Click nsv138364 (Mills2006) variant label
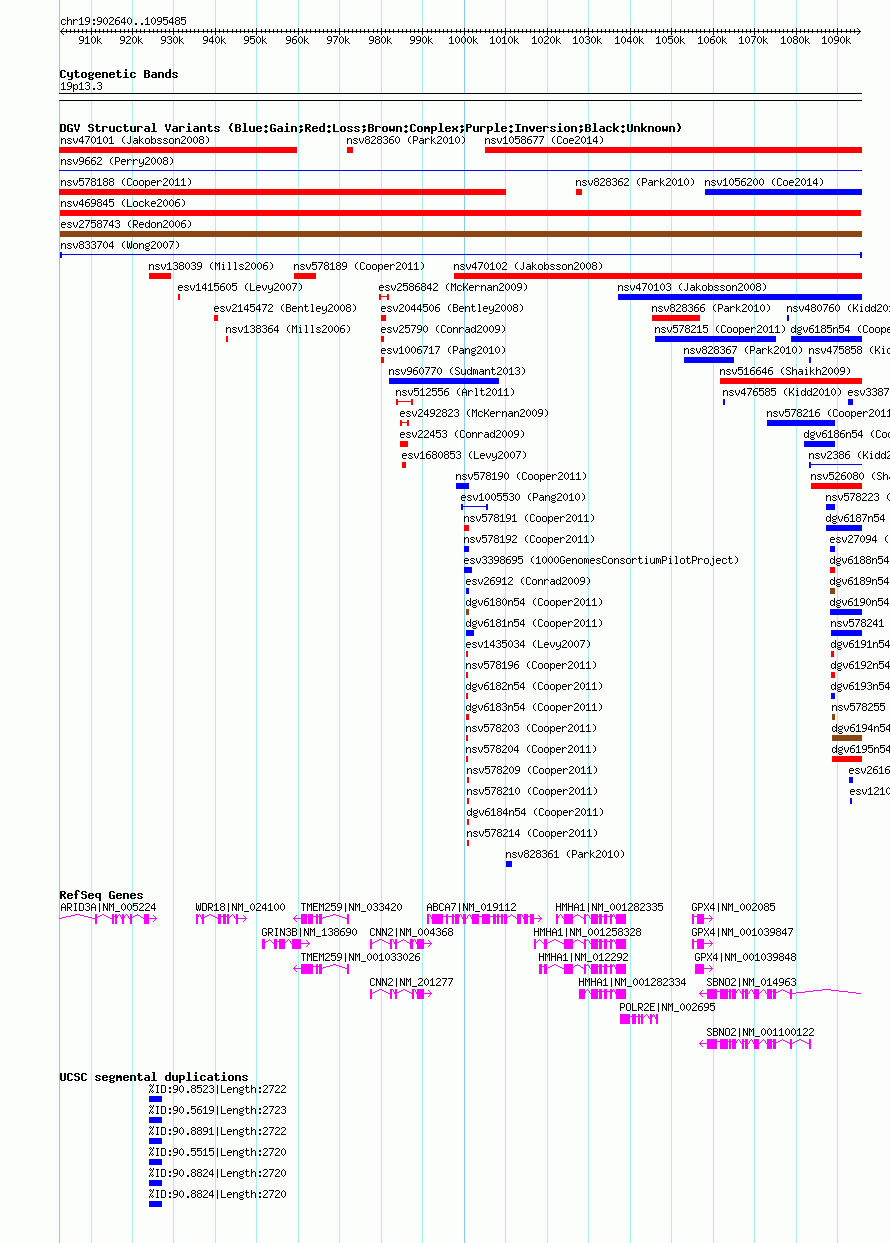The width and height of the screenshot is (890, 1243). (289, 329)
